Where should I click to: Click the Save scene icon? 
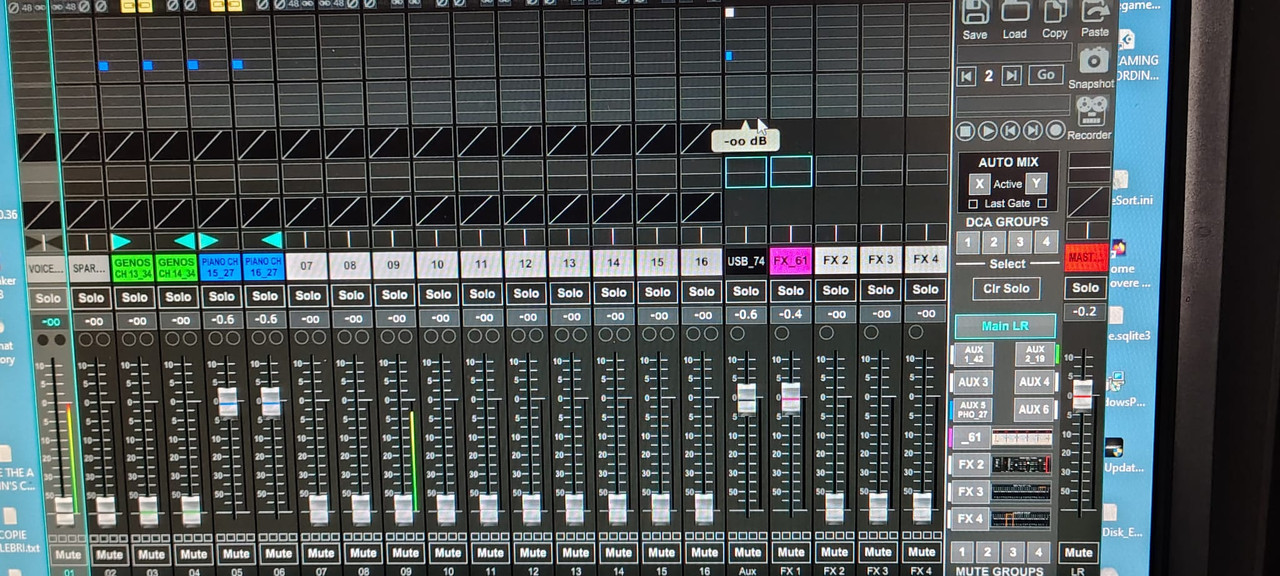(974, 11)
